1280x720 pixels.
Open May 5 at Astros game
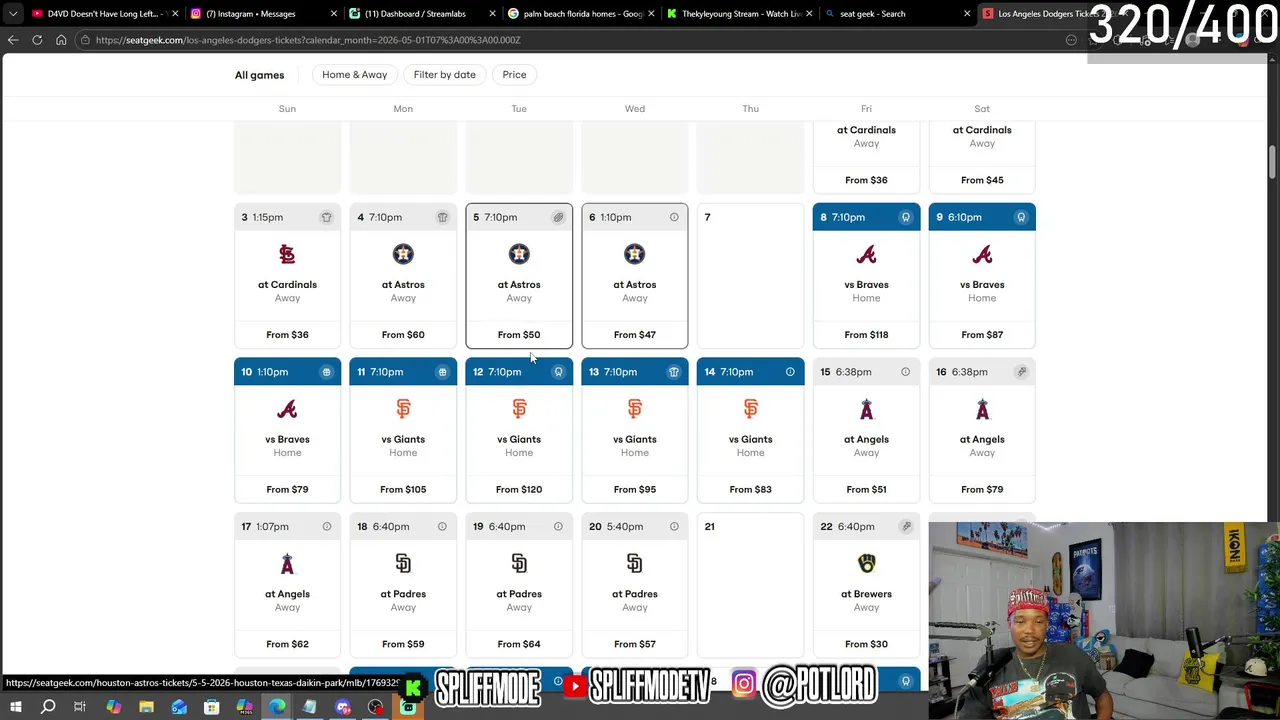point(519,276)
